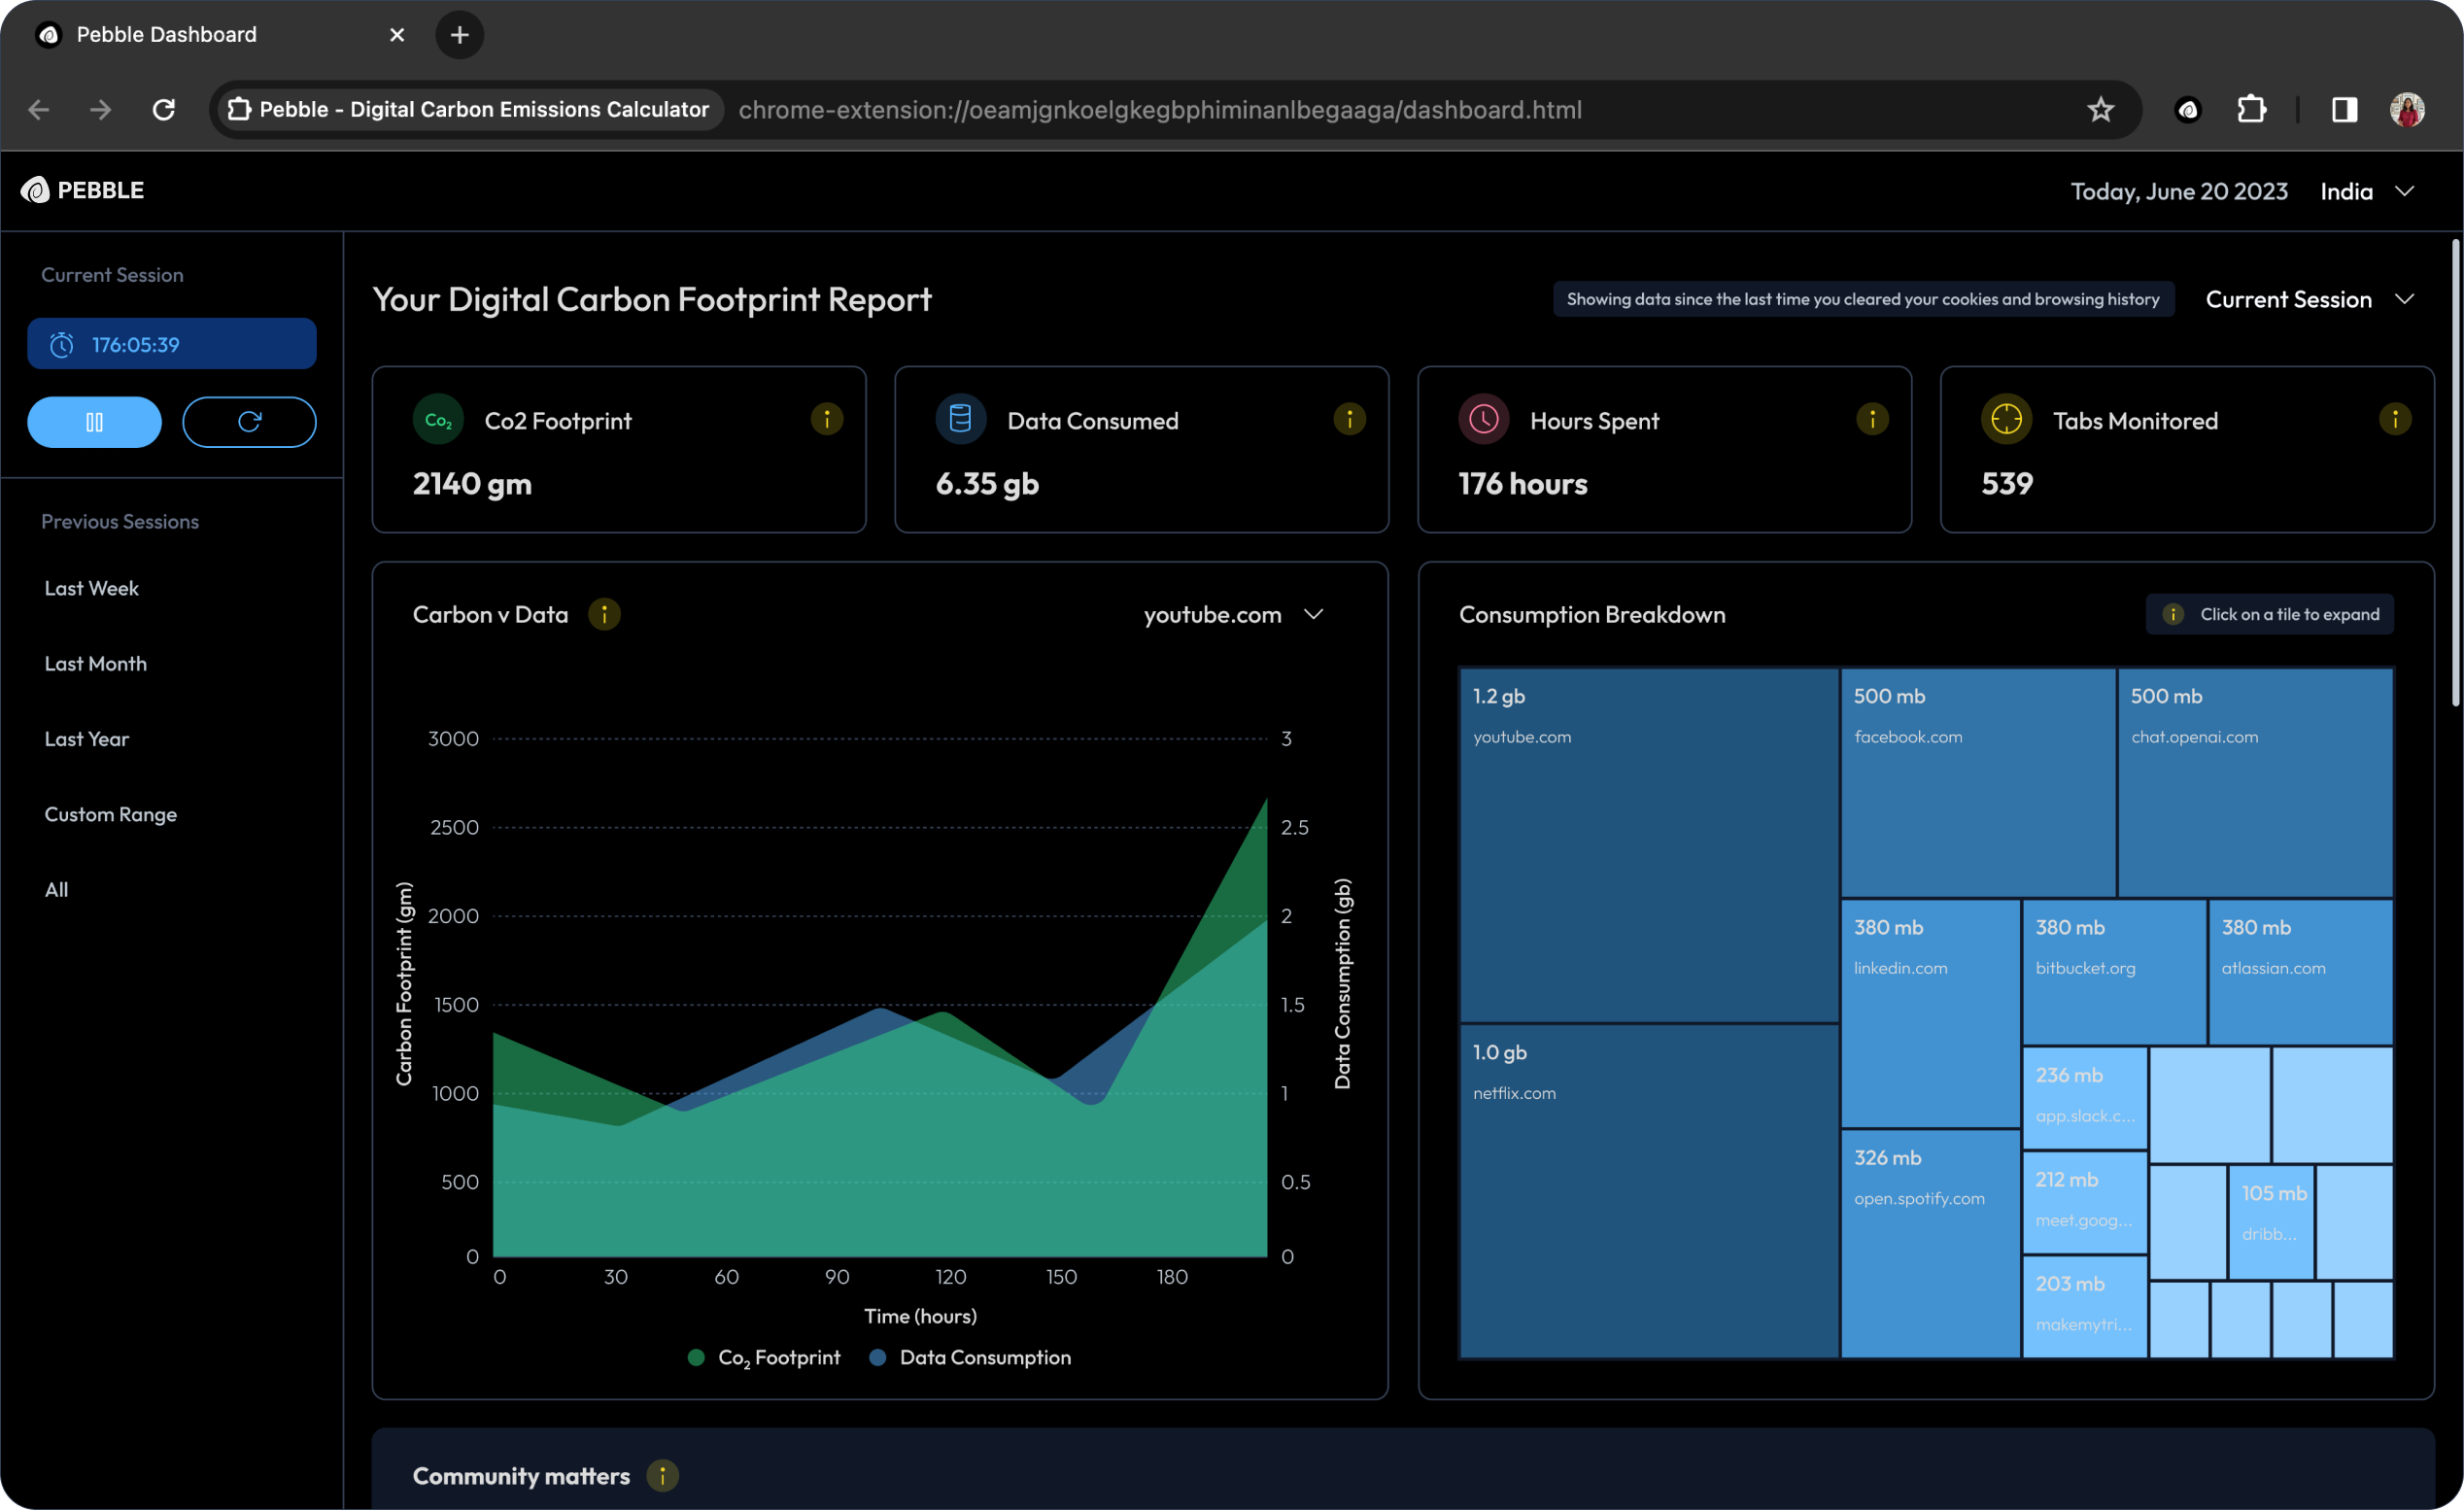Pause the current session timer
The image size is (2464, 1510).
(94, 422)
